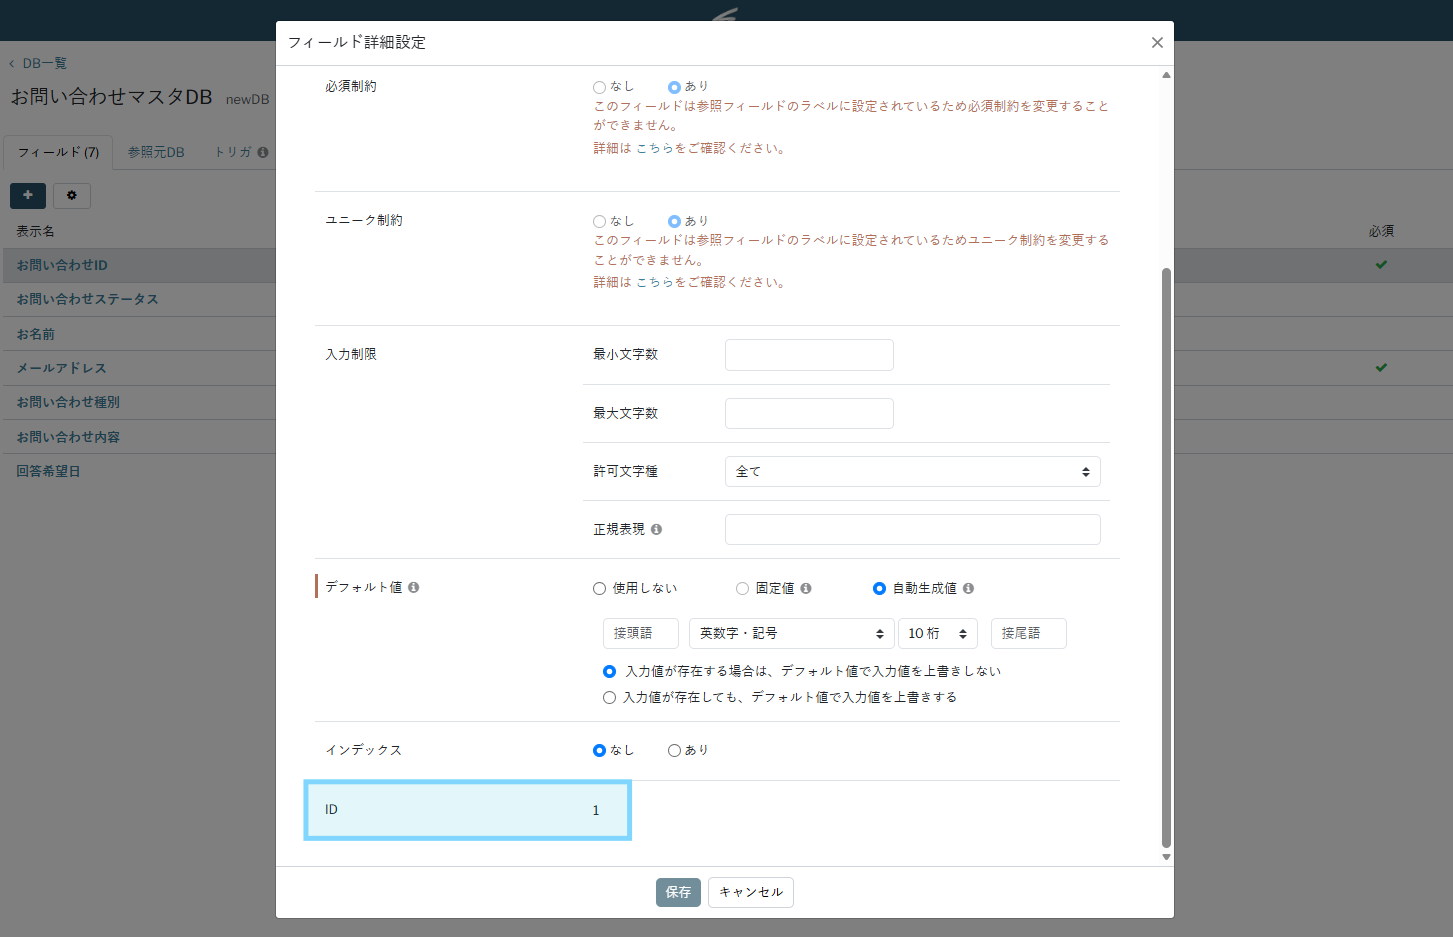
Task: Click info icon beside デフォルト値 label
Action: coord(413,588)
